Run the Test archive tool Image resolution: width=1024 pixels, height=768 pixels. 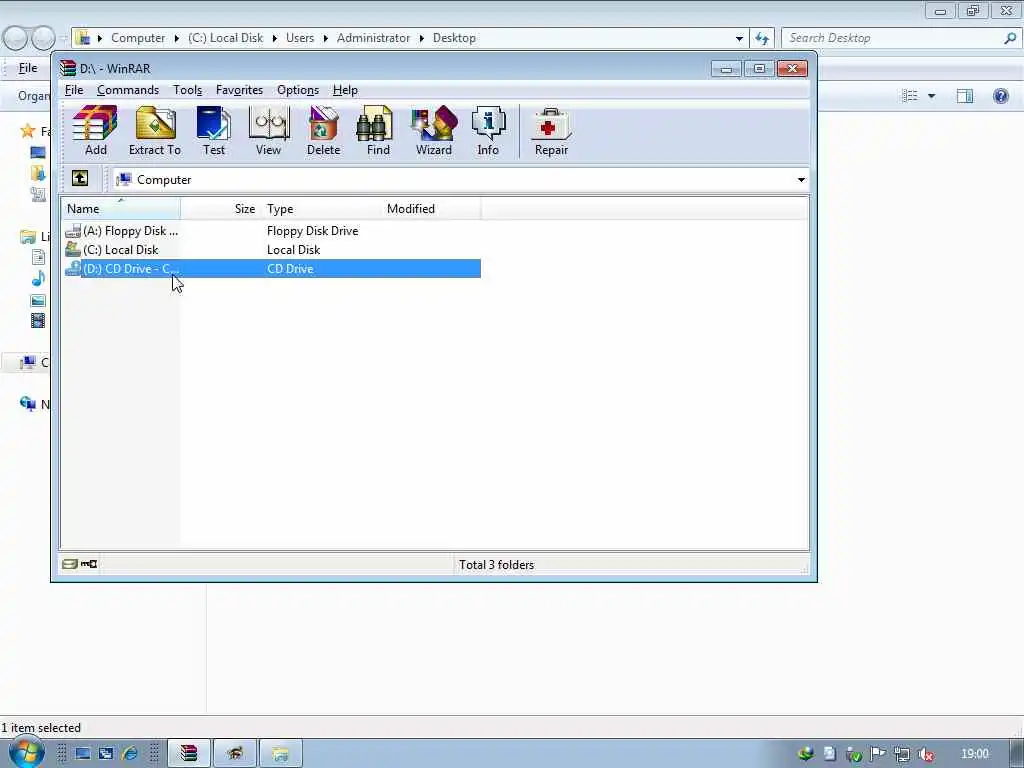point(214,131)
